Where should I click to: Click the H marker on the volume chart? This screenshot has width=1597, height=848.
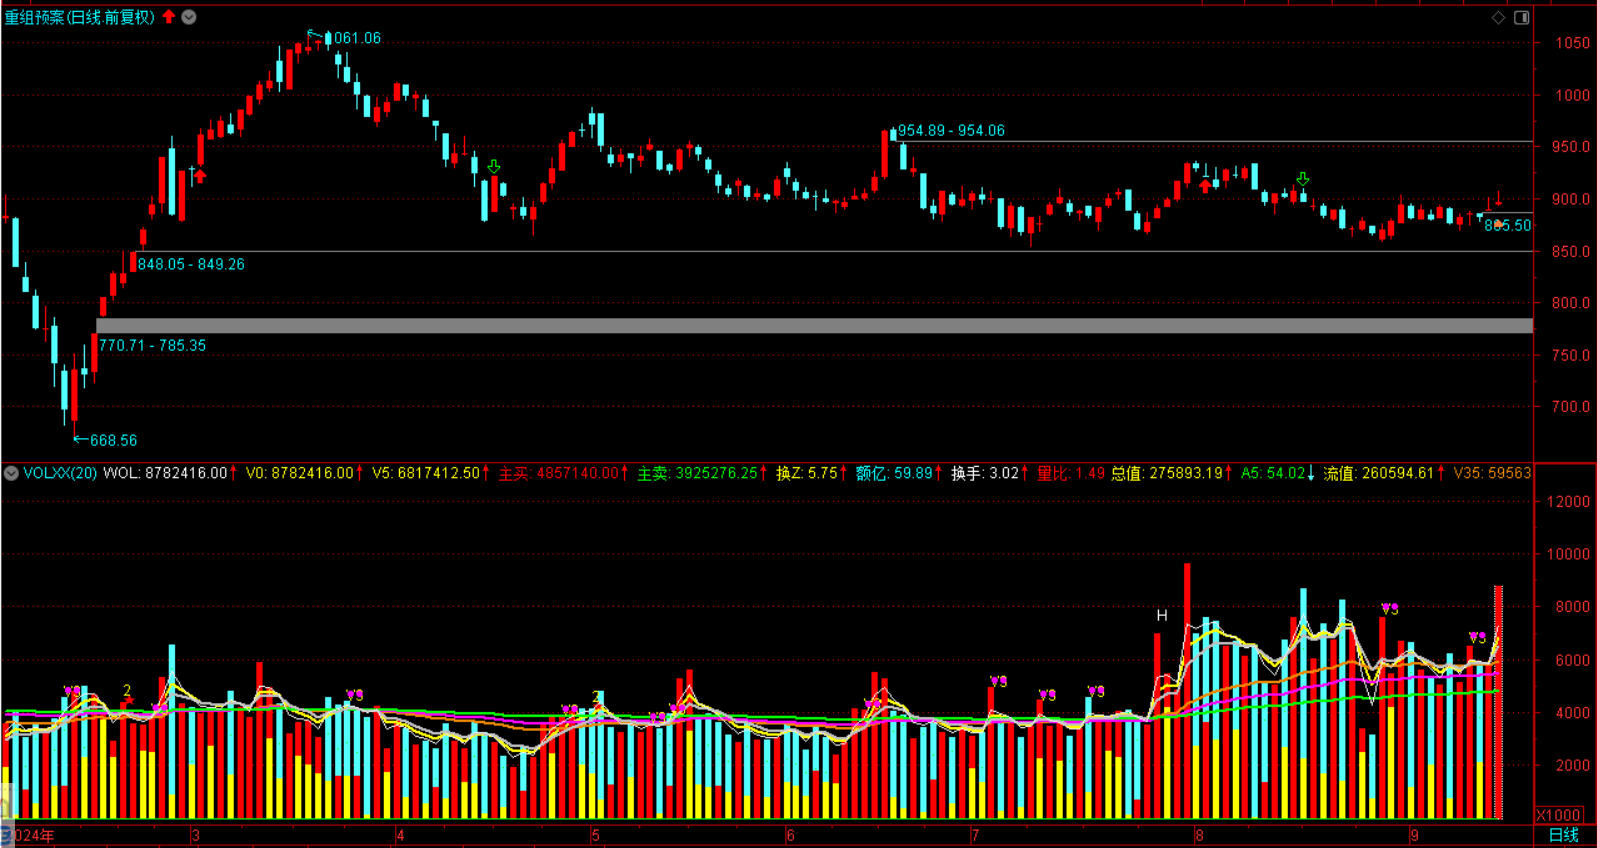(x=1162, y=616)
